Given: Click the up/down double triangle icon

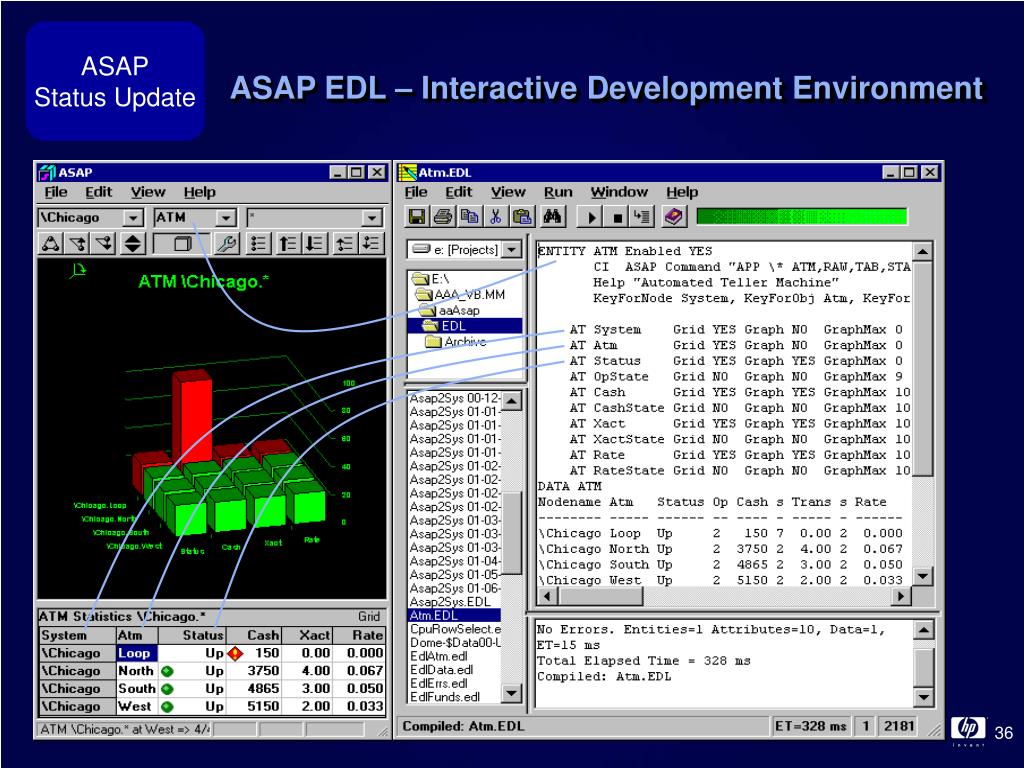Looking at the screenshot, I should tap(133, 244).
